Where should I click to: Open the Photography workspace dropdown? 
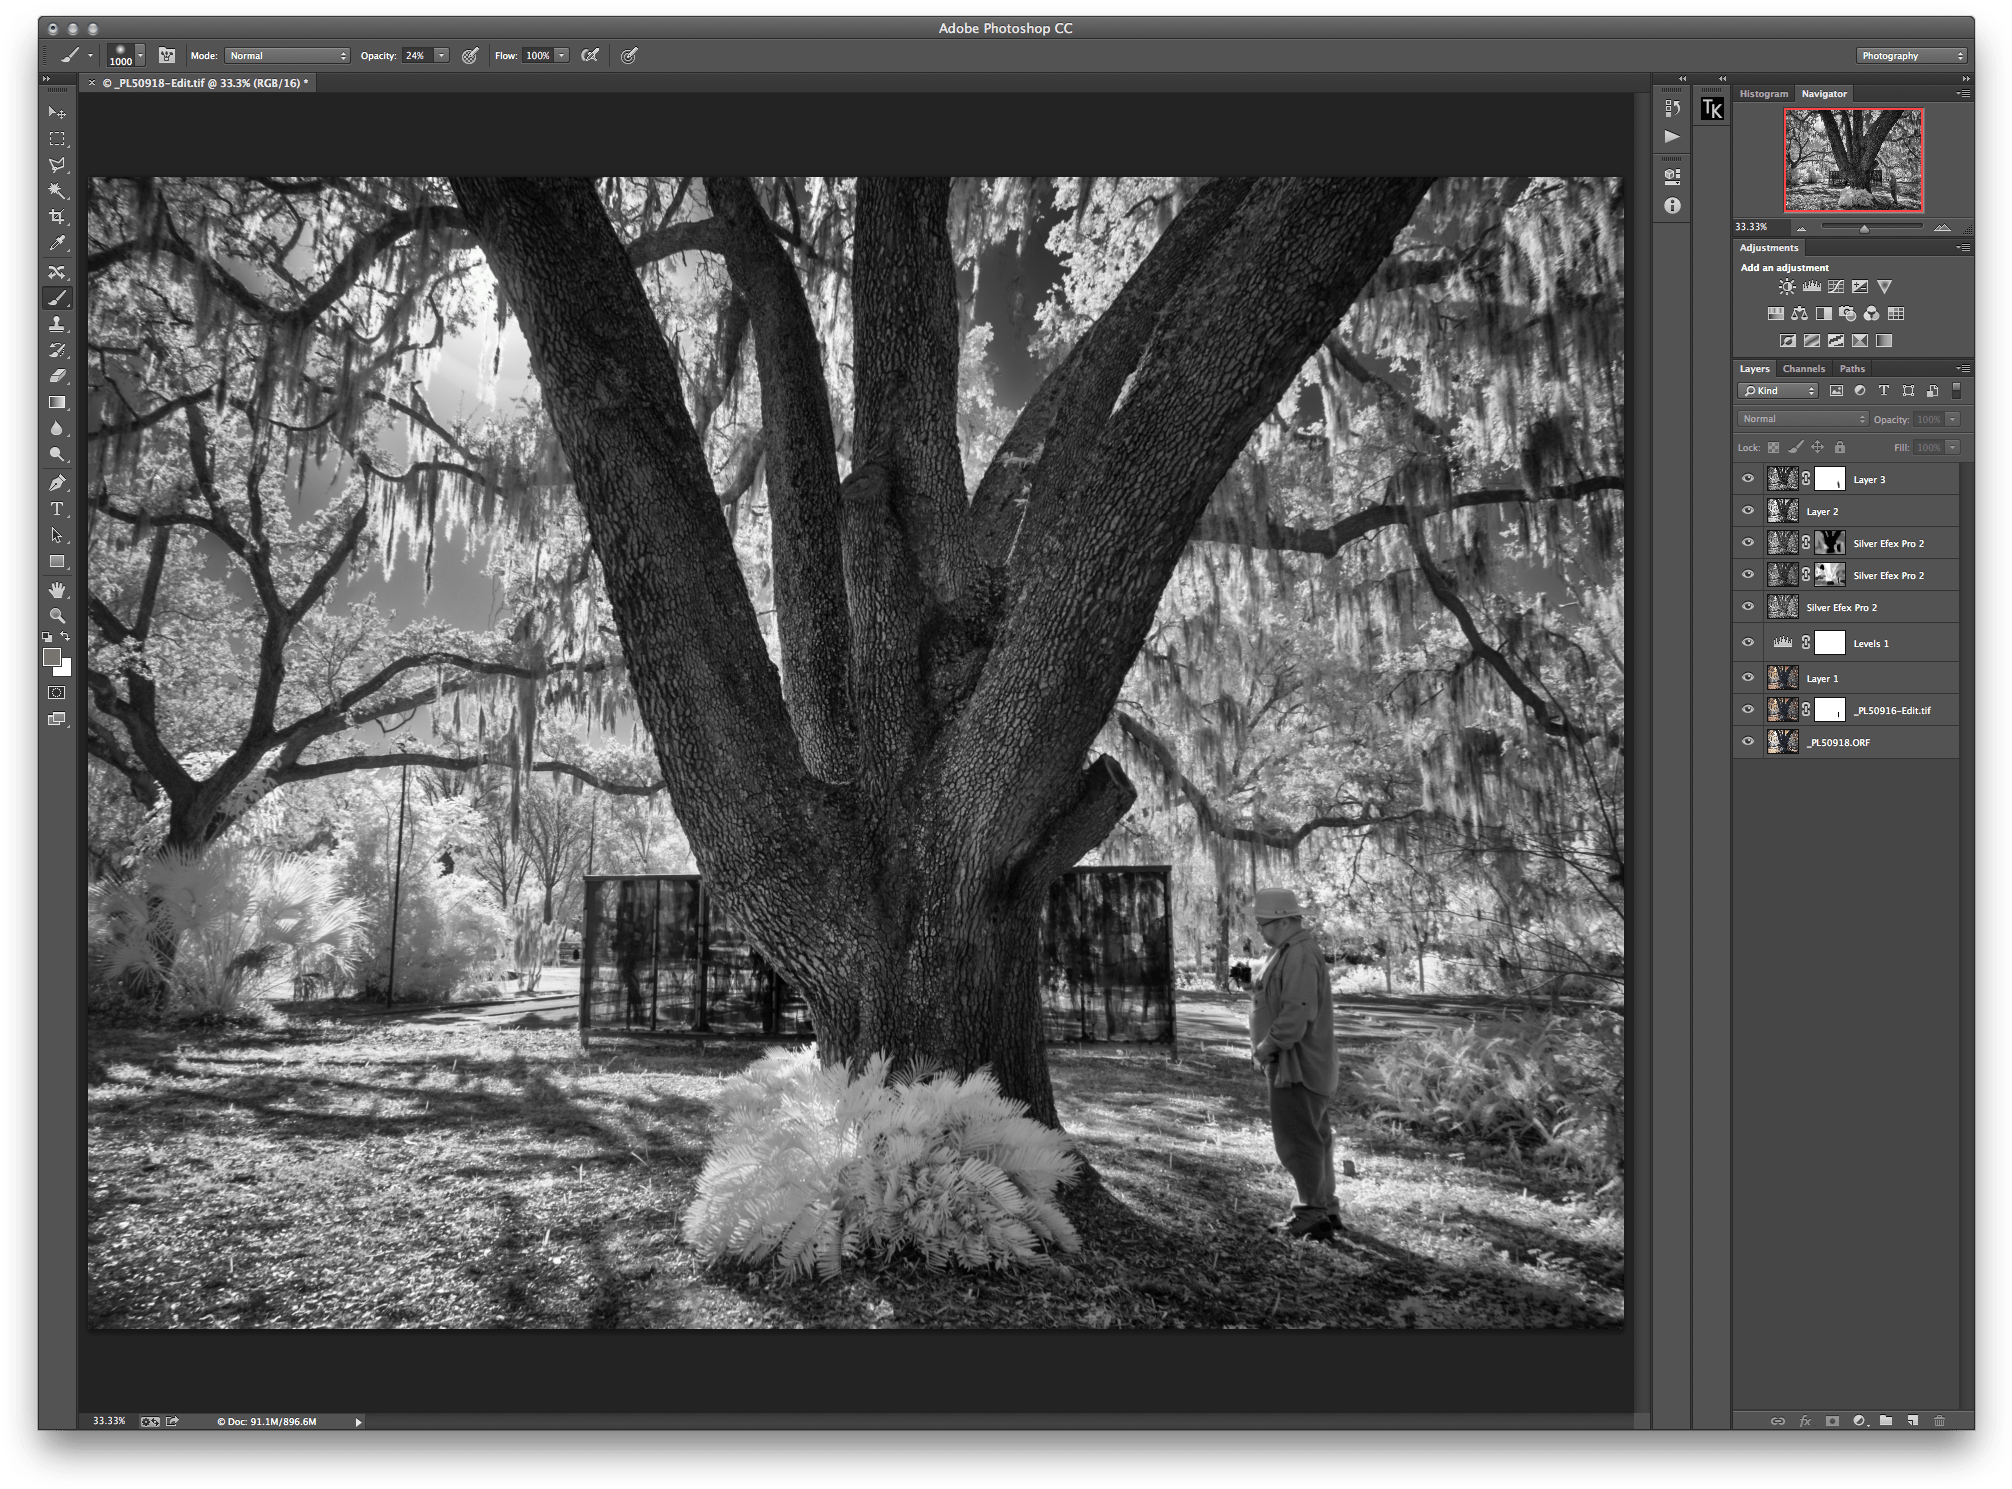(1911, 56)
